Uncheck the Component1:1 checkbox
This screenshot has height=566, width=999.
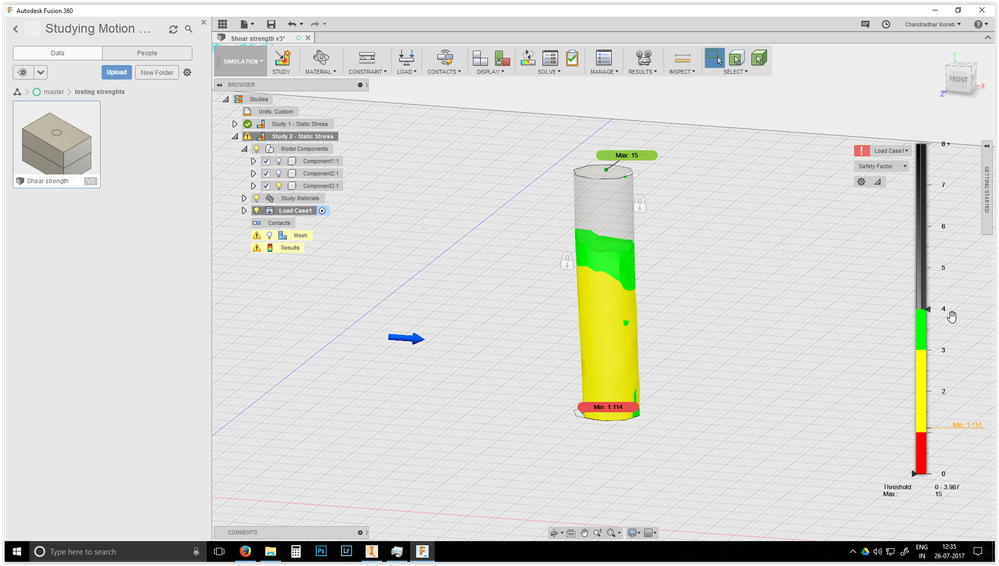point(266,161)
